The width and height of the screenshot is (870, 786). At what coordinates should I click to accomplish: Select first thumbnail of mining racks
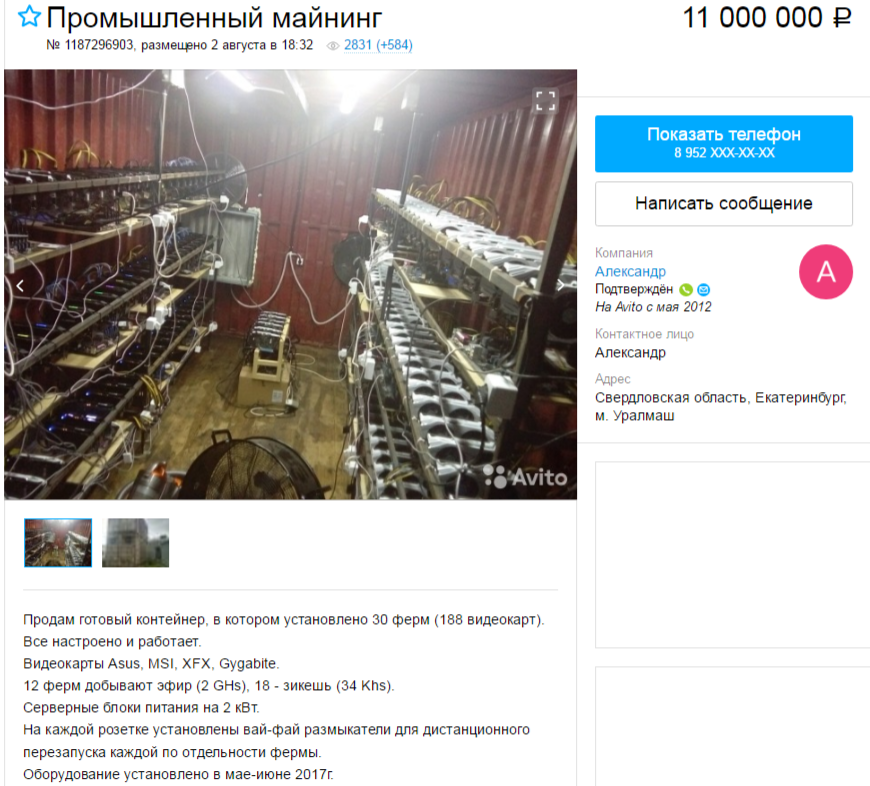(58, 542)
